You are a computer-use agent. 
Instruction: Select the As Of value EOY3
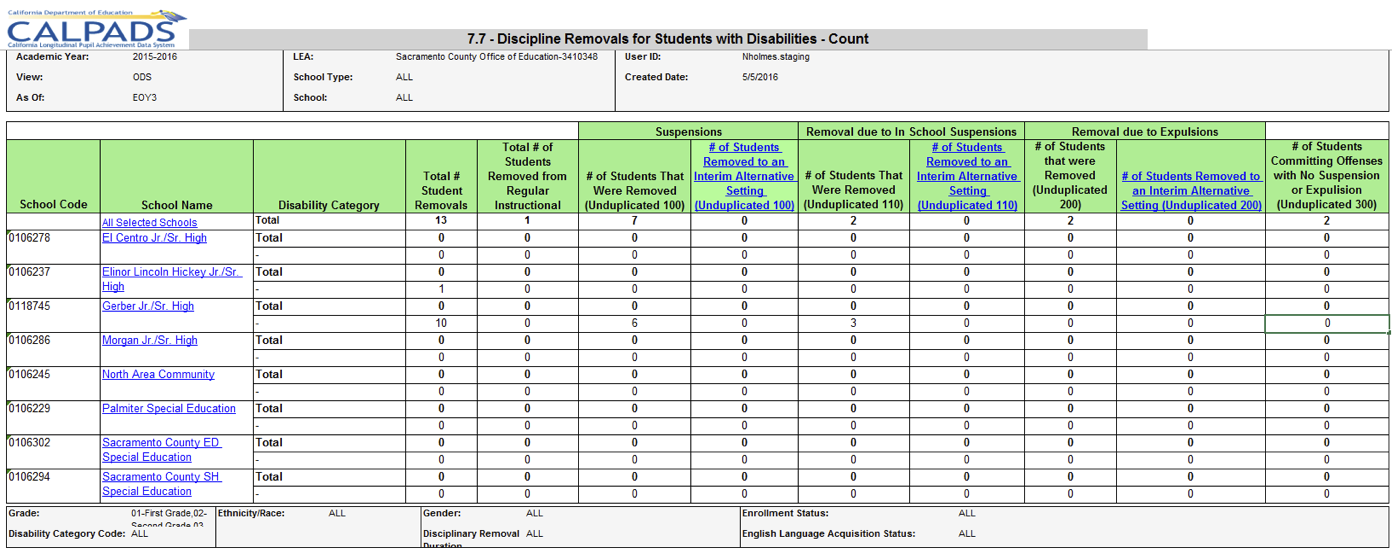pyautogui.click(x=145, y=98)
